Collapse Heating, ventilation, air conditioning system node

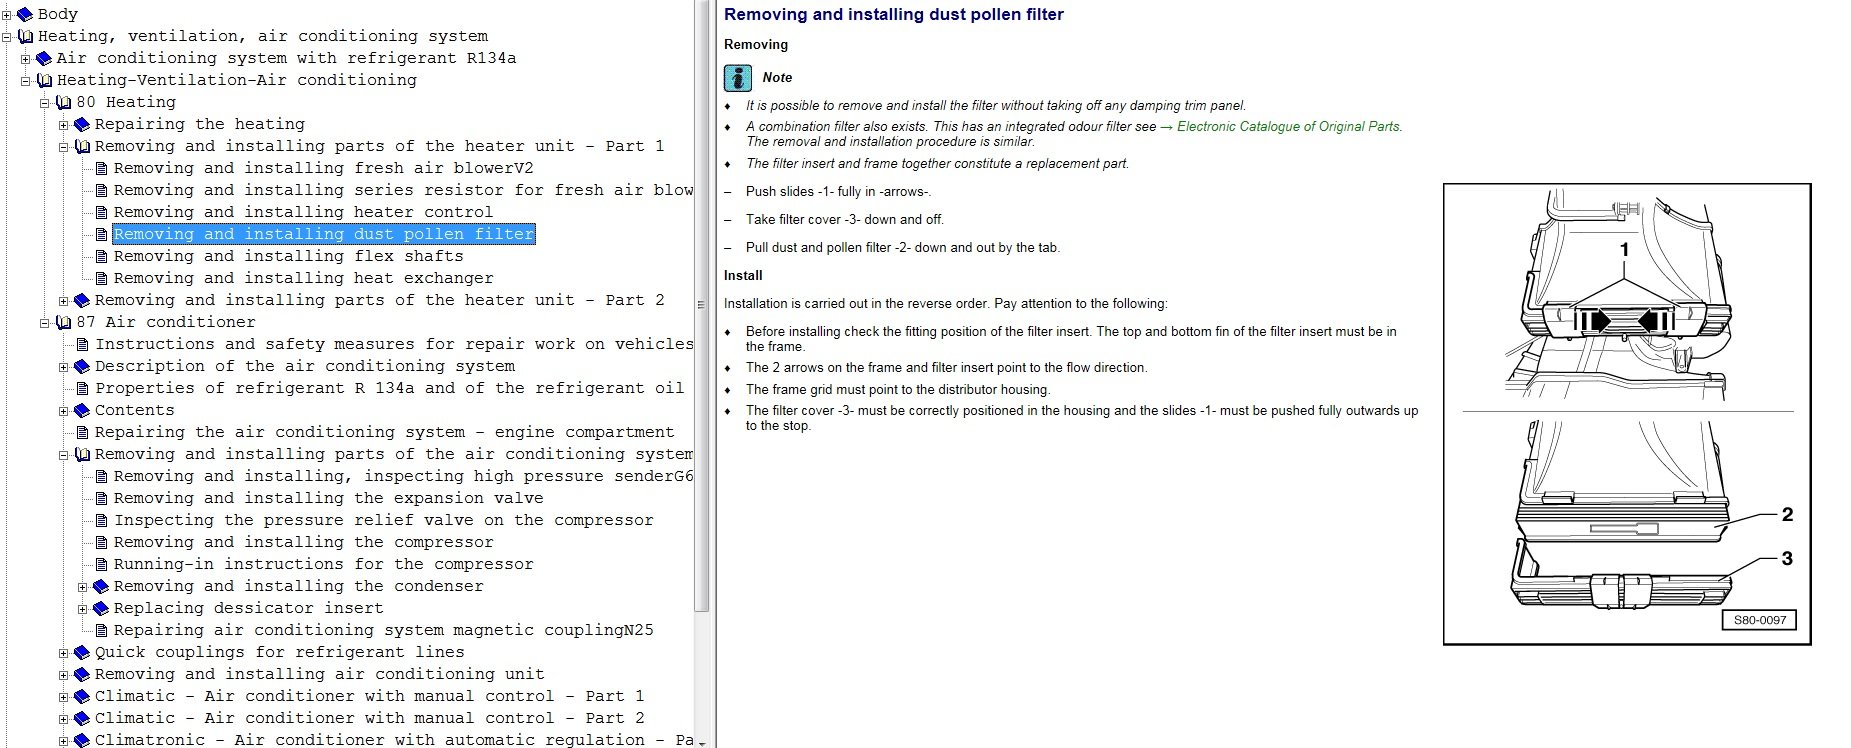point(7,37)
